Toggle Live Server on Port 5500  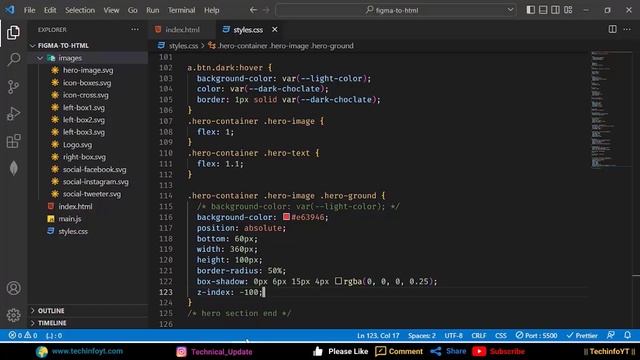click(536, 335)
